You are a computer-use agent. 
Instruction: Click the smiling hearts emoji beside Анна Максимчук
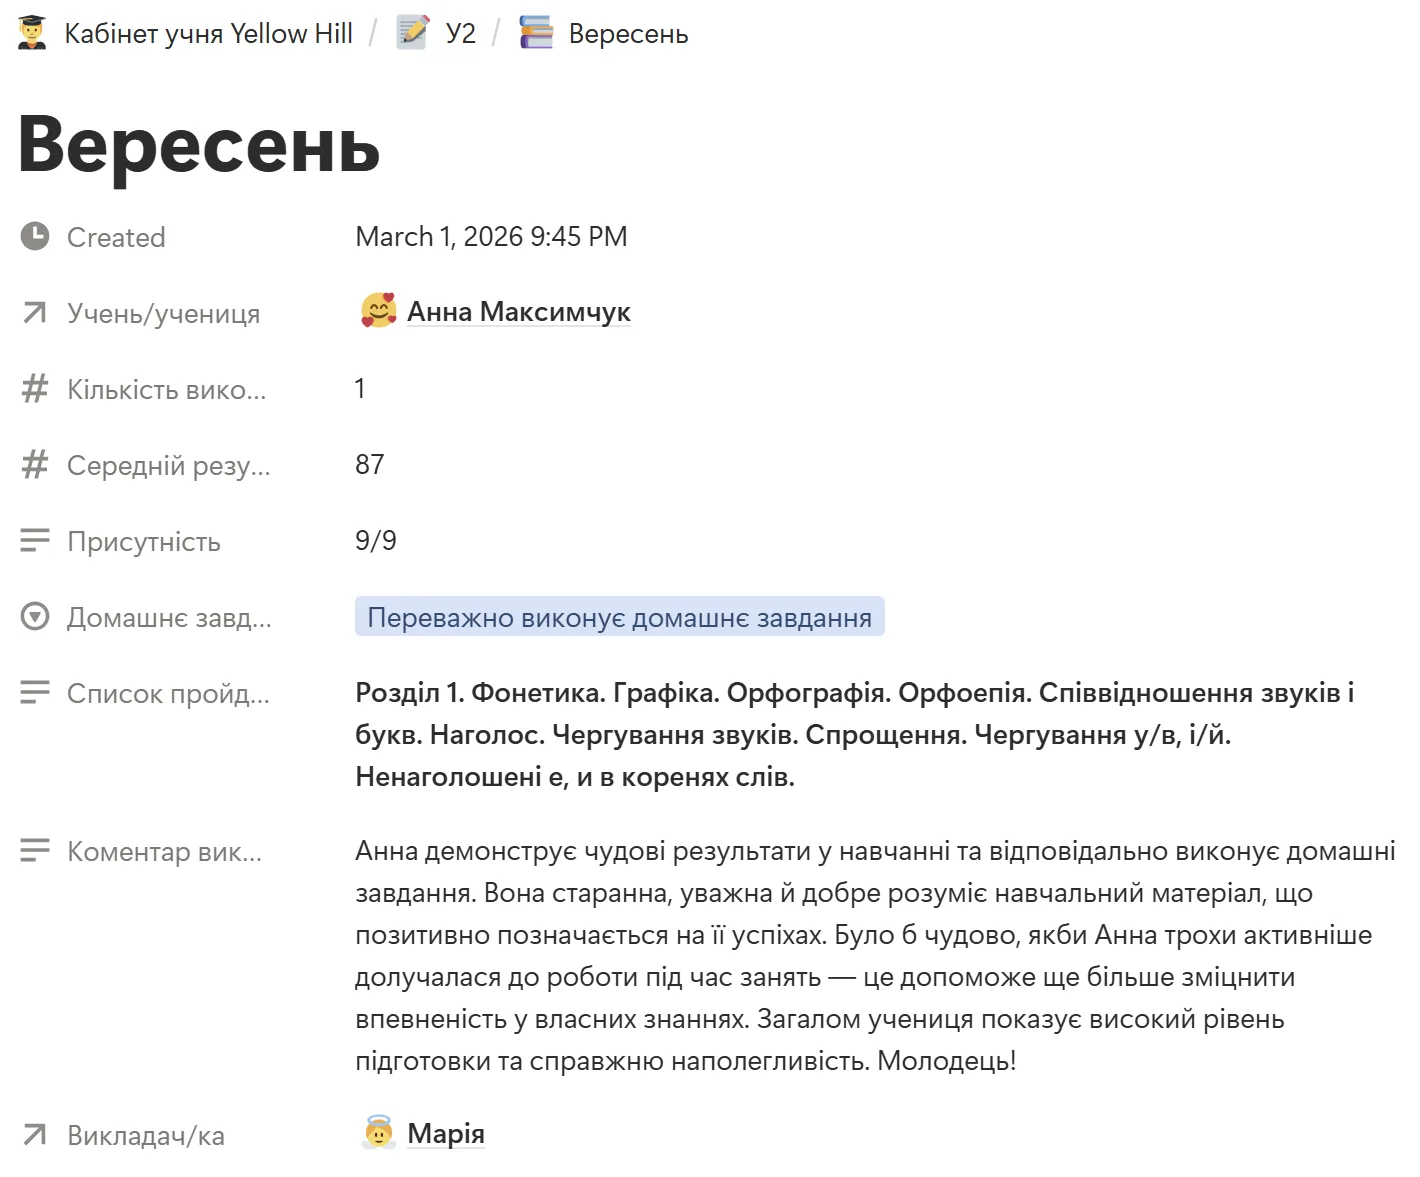pyautogui.click(x=379, y=311)
